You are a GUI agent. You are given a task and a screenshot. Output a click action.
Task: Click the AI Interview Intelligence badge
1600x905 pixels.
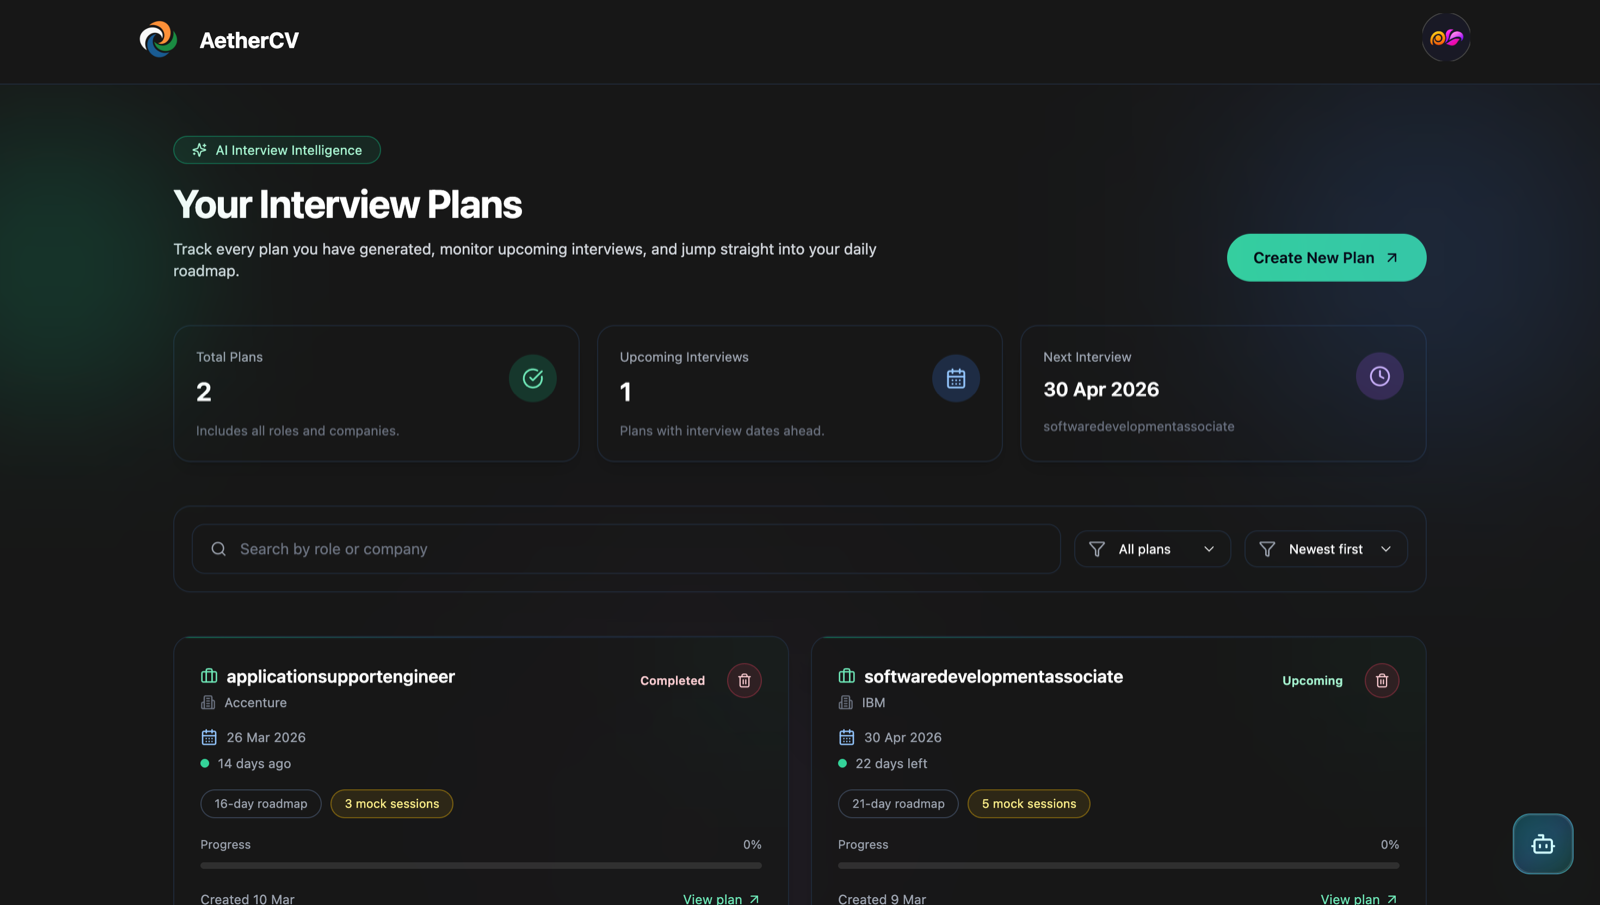tap(277, 150)
